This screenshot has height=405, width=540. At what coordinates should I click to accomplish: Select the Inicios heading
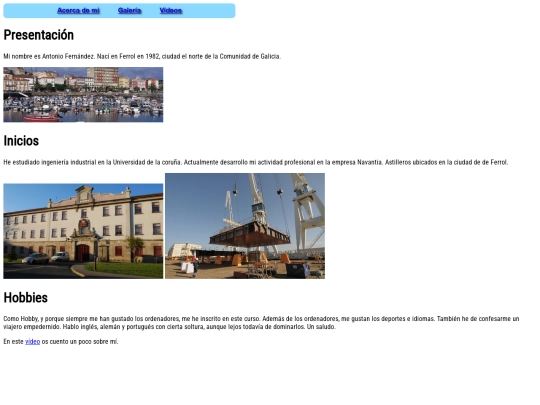[21, 141]
